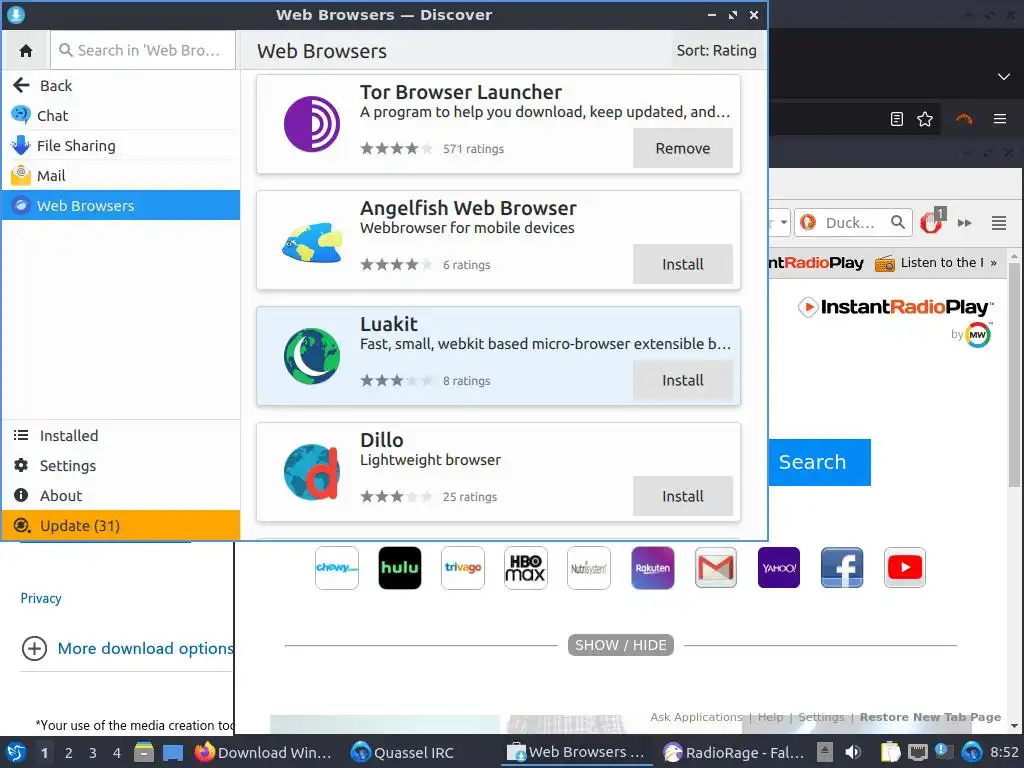1024x768 pixels.
Task: Expand bookmarks bar overflow chevron
Action: tap(993, 263)
